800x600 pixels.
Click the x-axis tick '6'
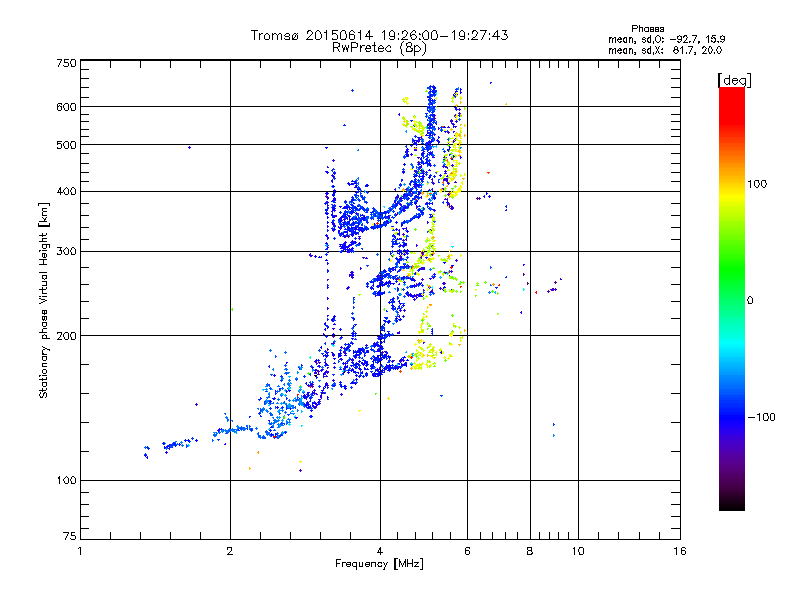coord(467,551)
